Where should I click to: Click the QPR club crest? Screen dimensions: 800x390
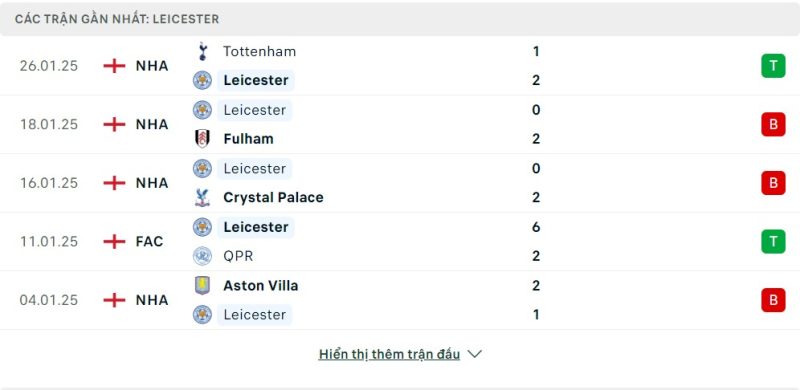203,256
